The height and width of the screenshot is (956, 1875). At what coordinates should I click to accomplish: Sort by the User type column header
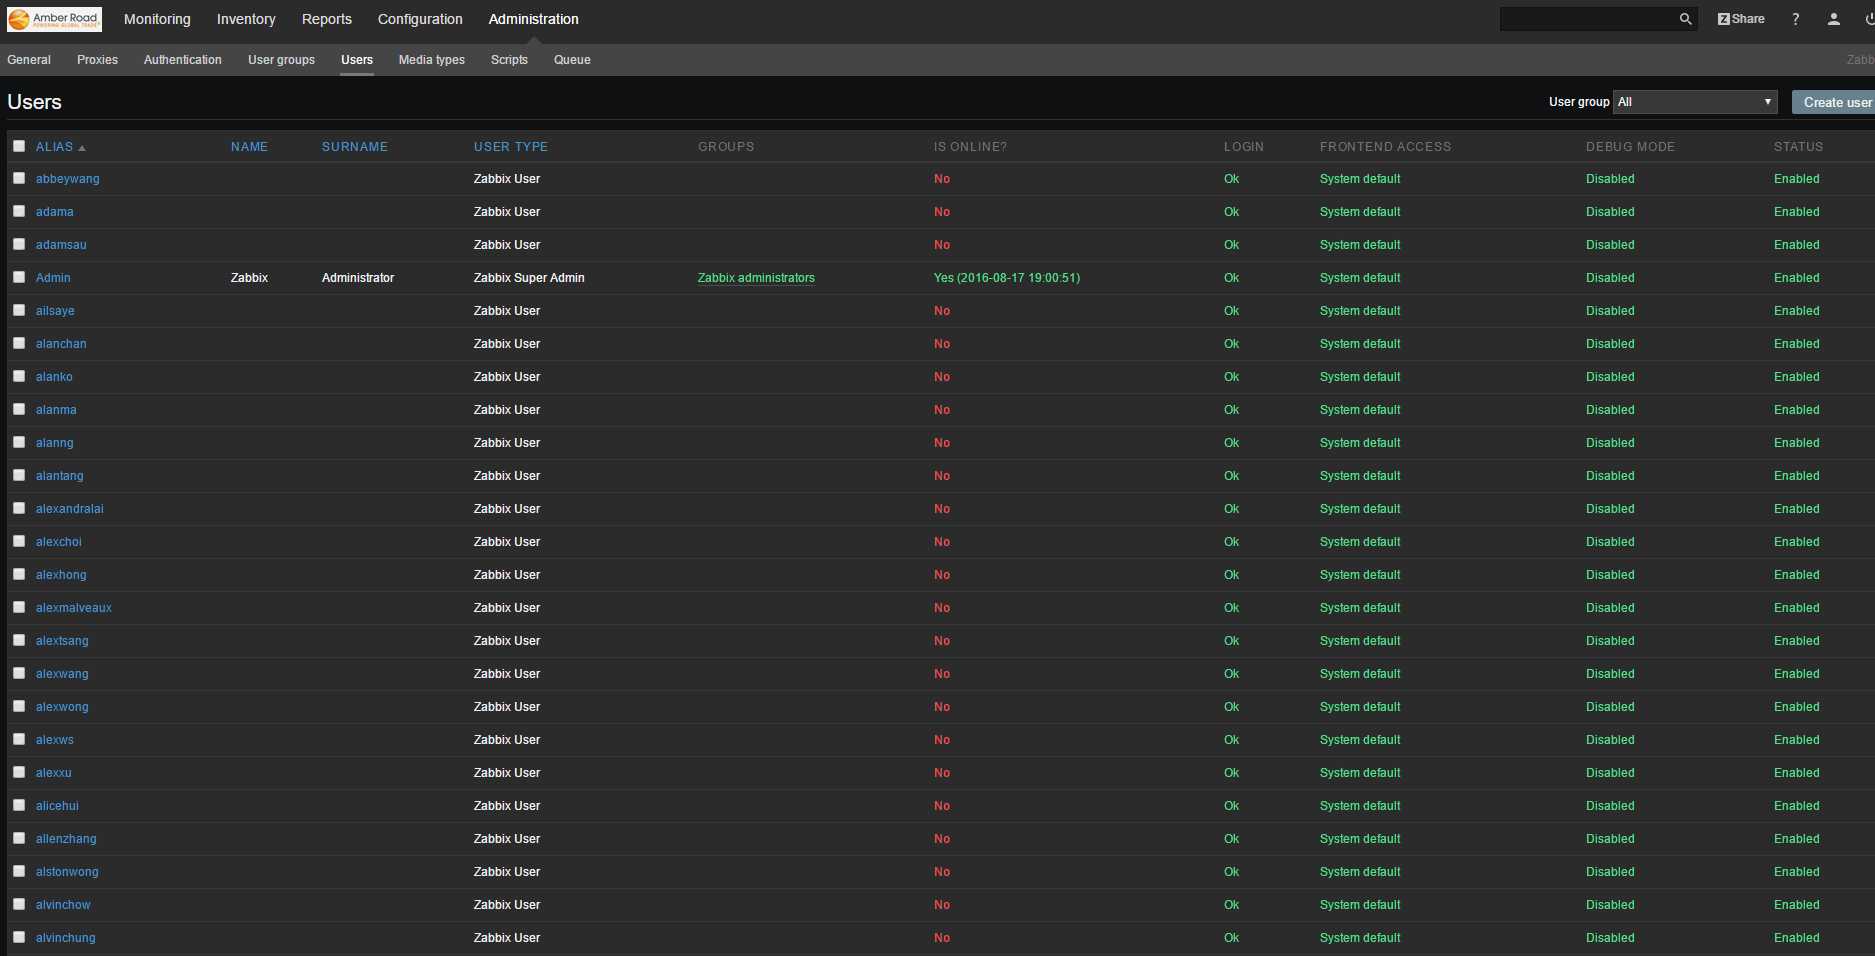[511, 147]
